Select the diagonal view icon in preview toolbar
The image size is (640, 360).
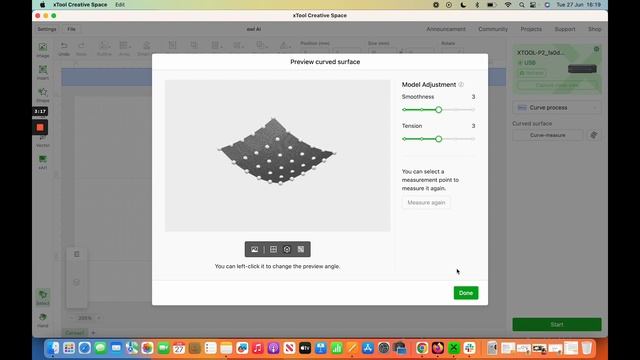[301, 249]
